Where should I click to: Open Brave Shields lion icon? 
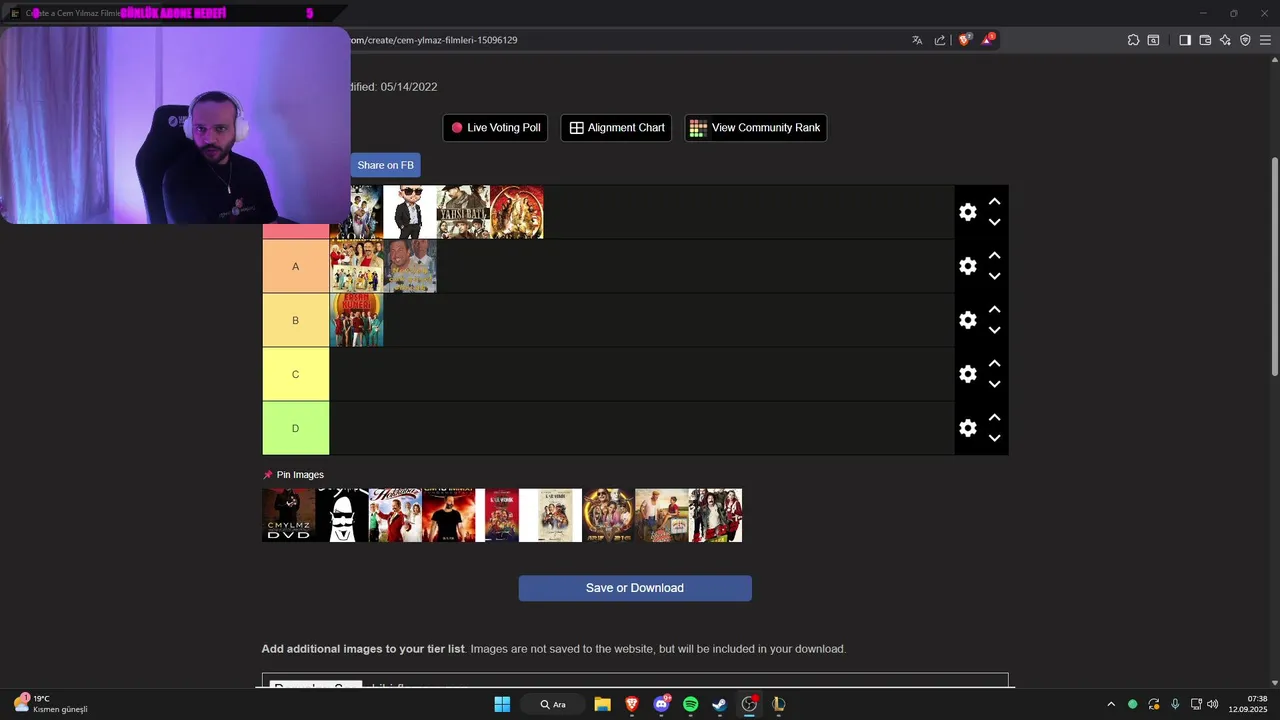(x=965, y=40)
